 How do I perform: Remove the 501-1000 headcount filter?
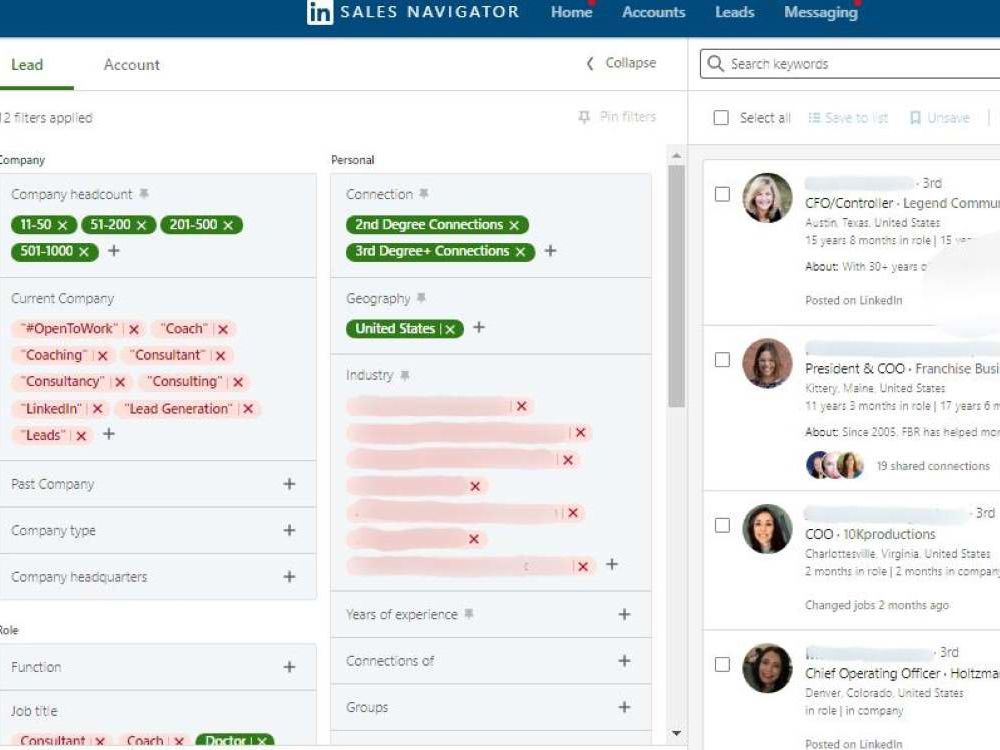(84, 252)
